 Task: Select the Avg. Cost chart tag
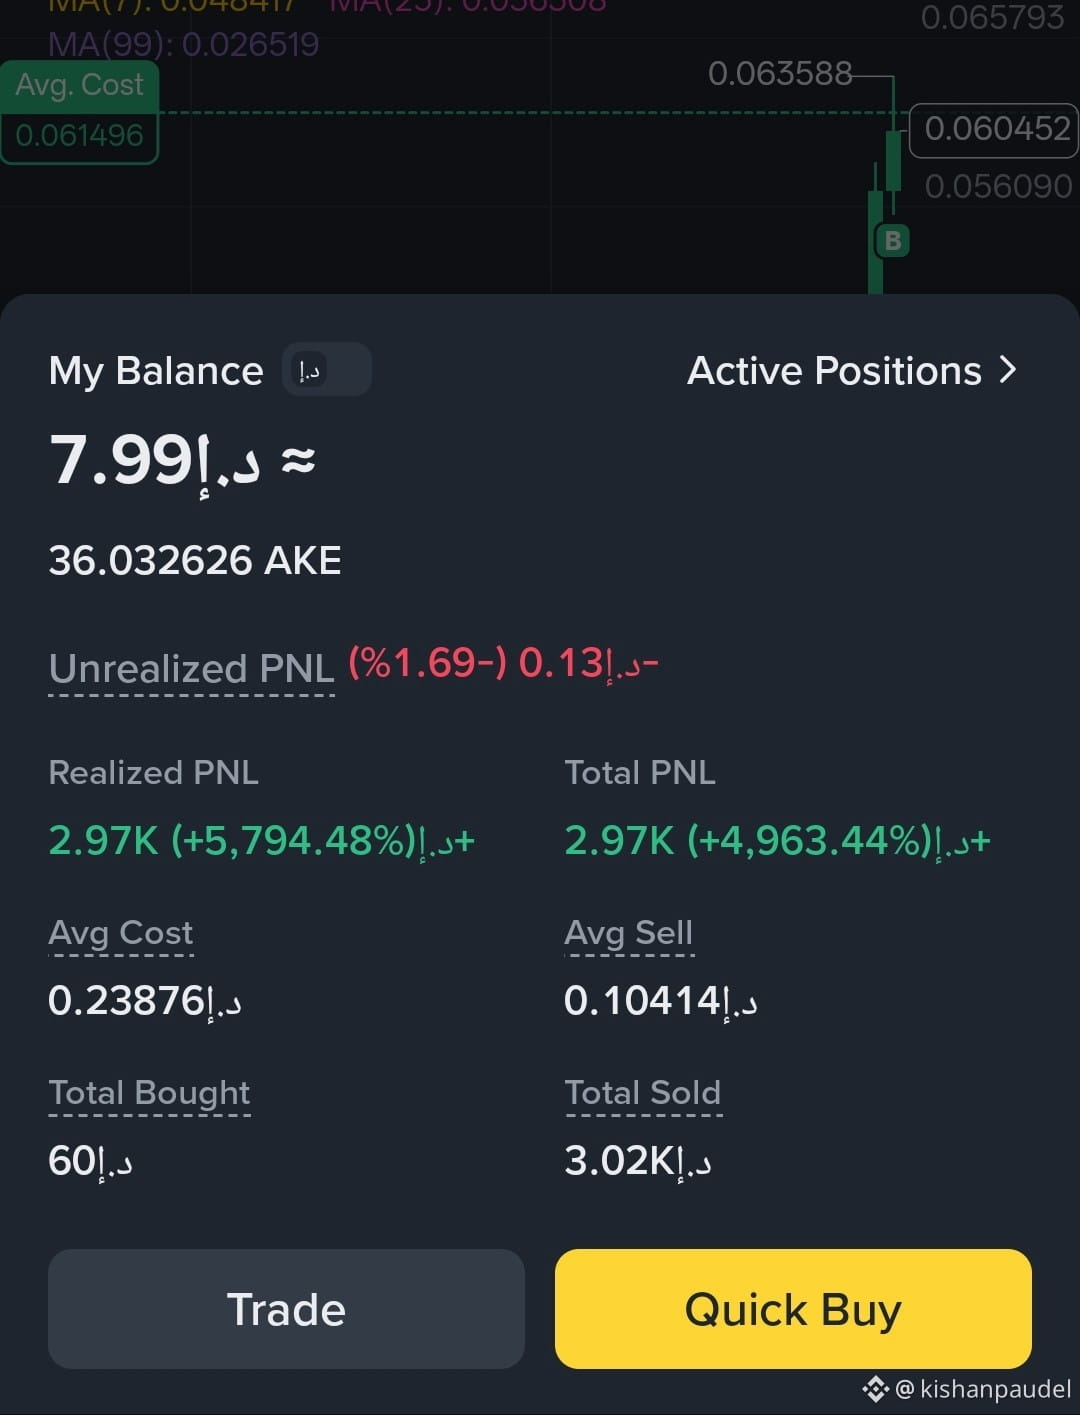coord(79,111)
